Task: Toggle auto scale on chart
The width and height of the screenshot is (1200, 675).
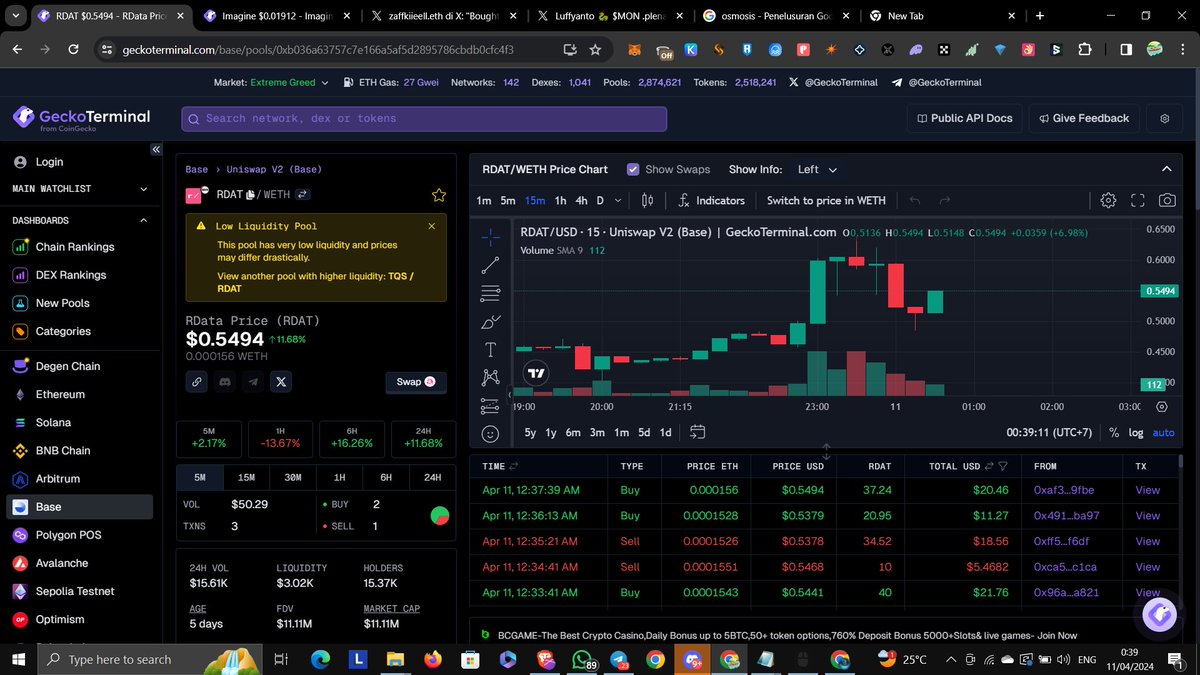Action: pyautogui.click(x=1164, y=432)
